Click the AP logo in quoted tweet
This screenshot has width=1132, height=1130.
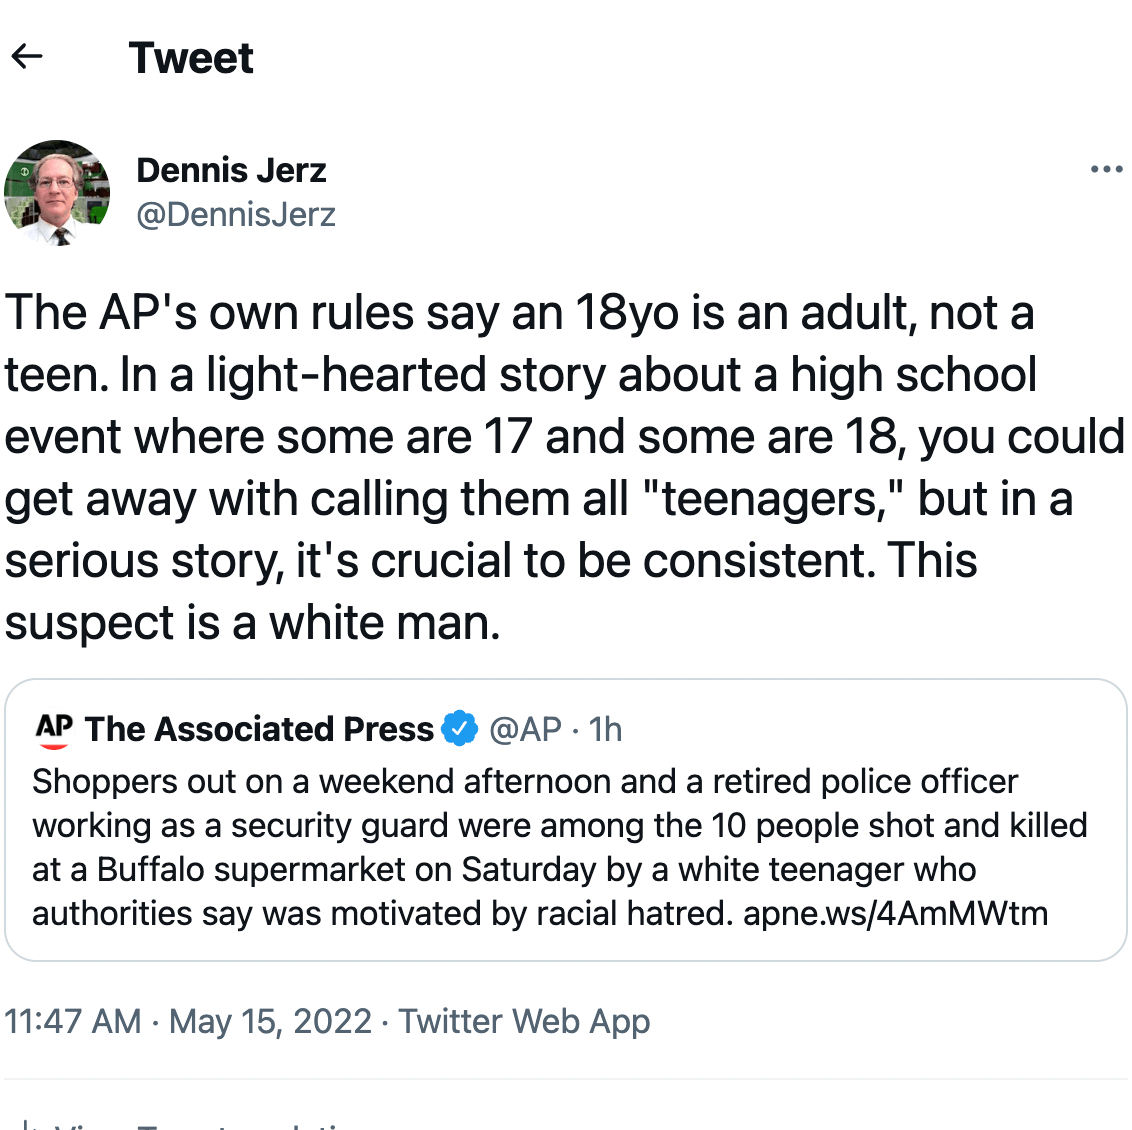tap(54, 729)
